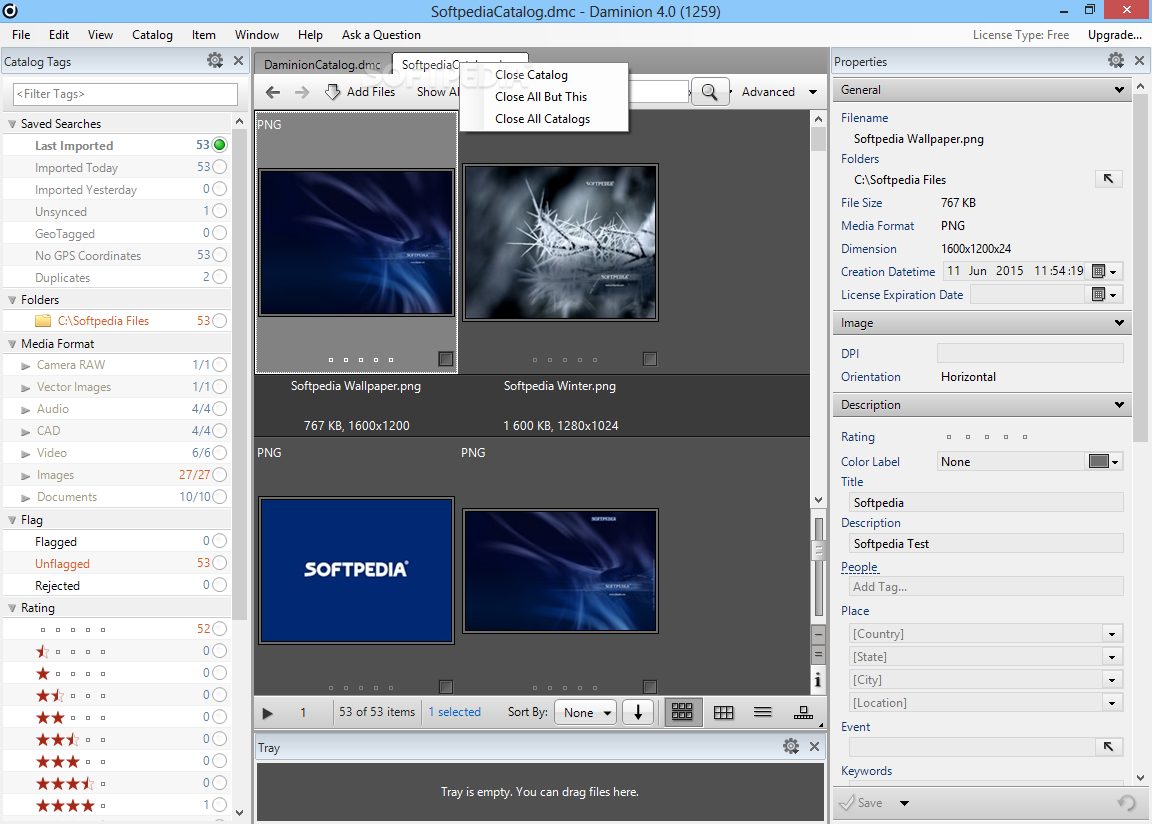Switch to list lines view
1152x824 pixels.
tap(763, 712)
